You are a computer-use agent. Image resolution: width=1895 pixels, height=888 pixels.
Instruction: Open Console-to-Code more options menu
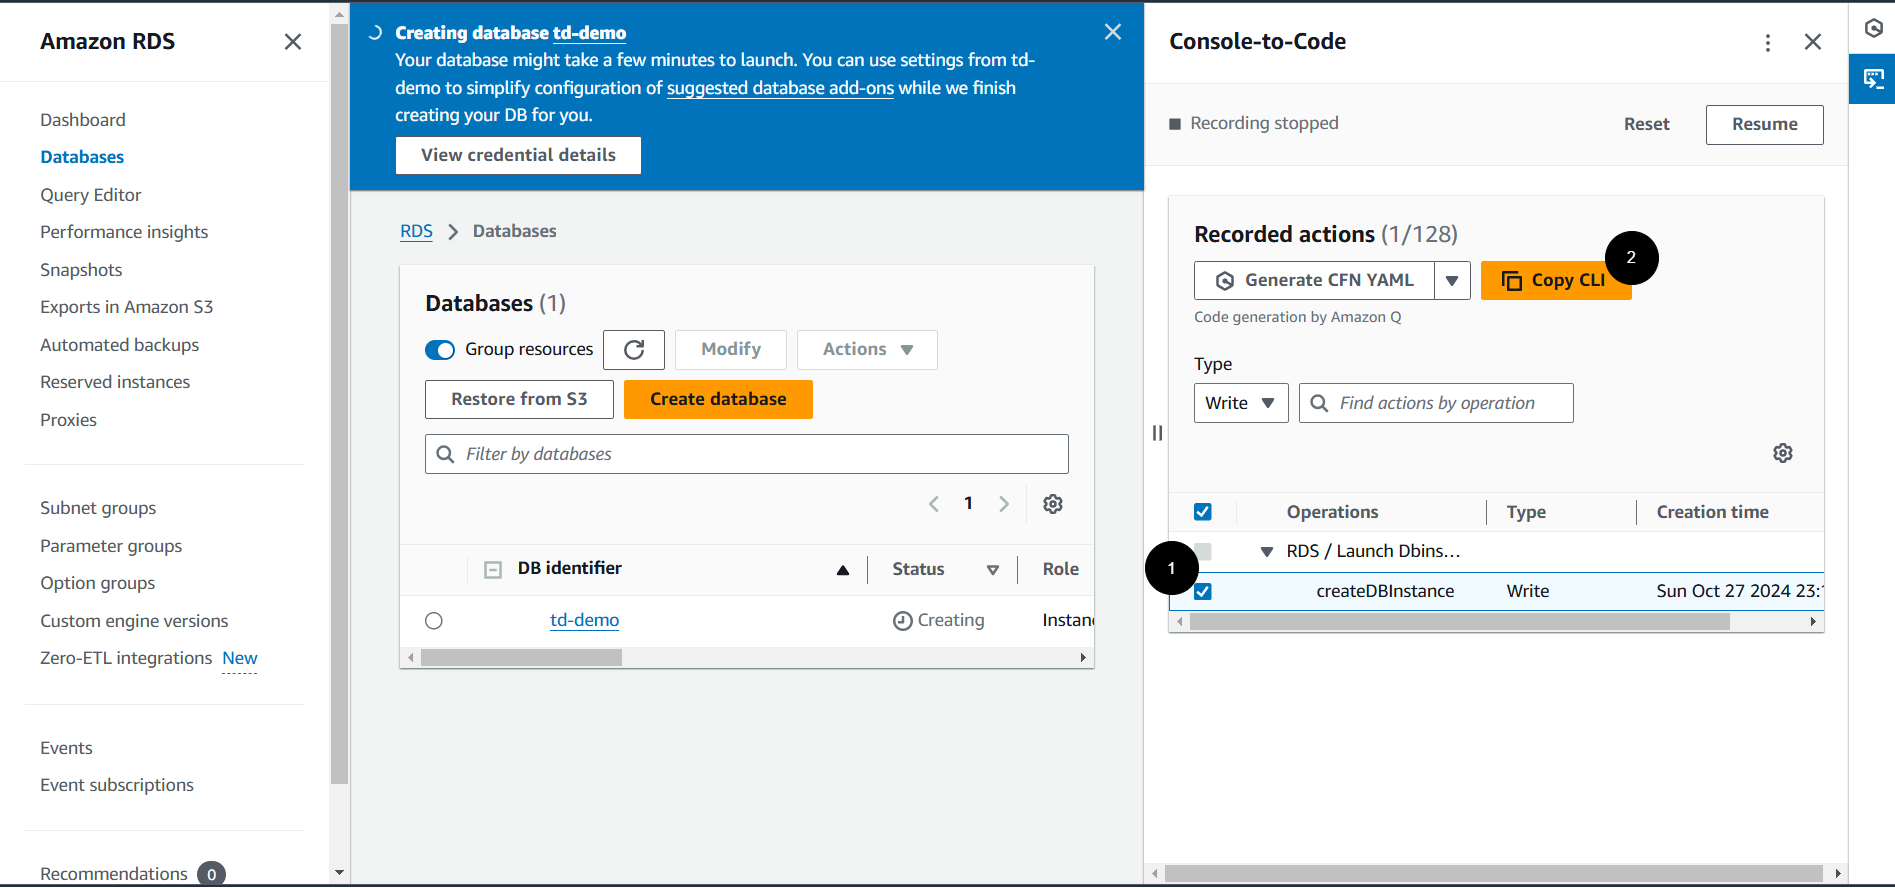click(x=1768, y=42)
